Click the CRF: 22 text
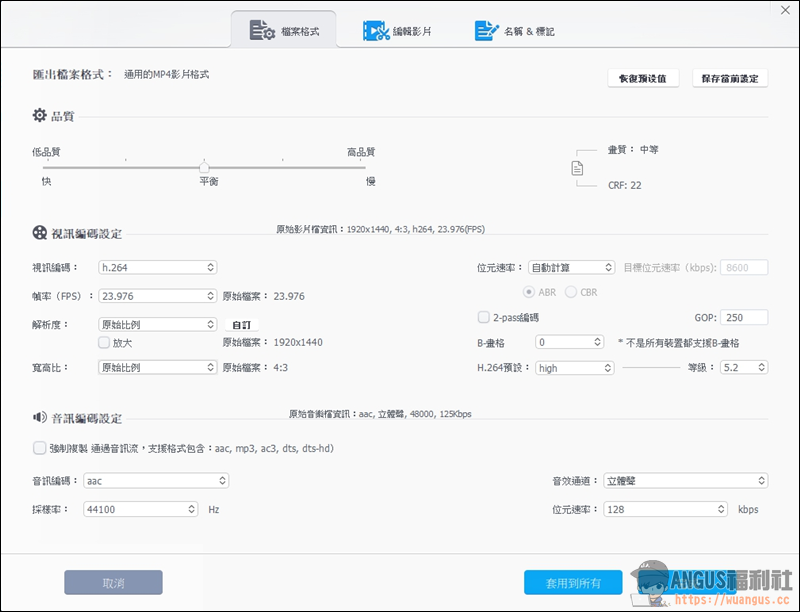 (x=624, y=186)
